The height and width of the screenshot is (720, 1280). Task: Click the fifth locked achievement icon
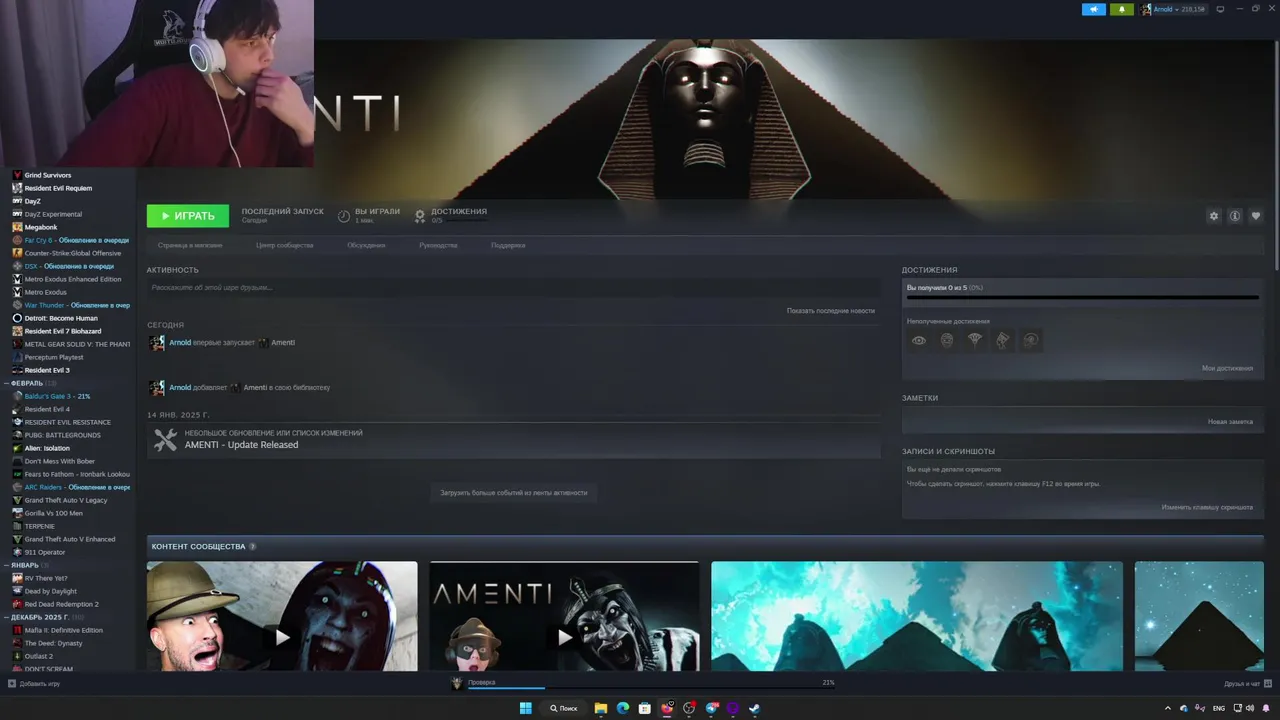coord(1031,340)
